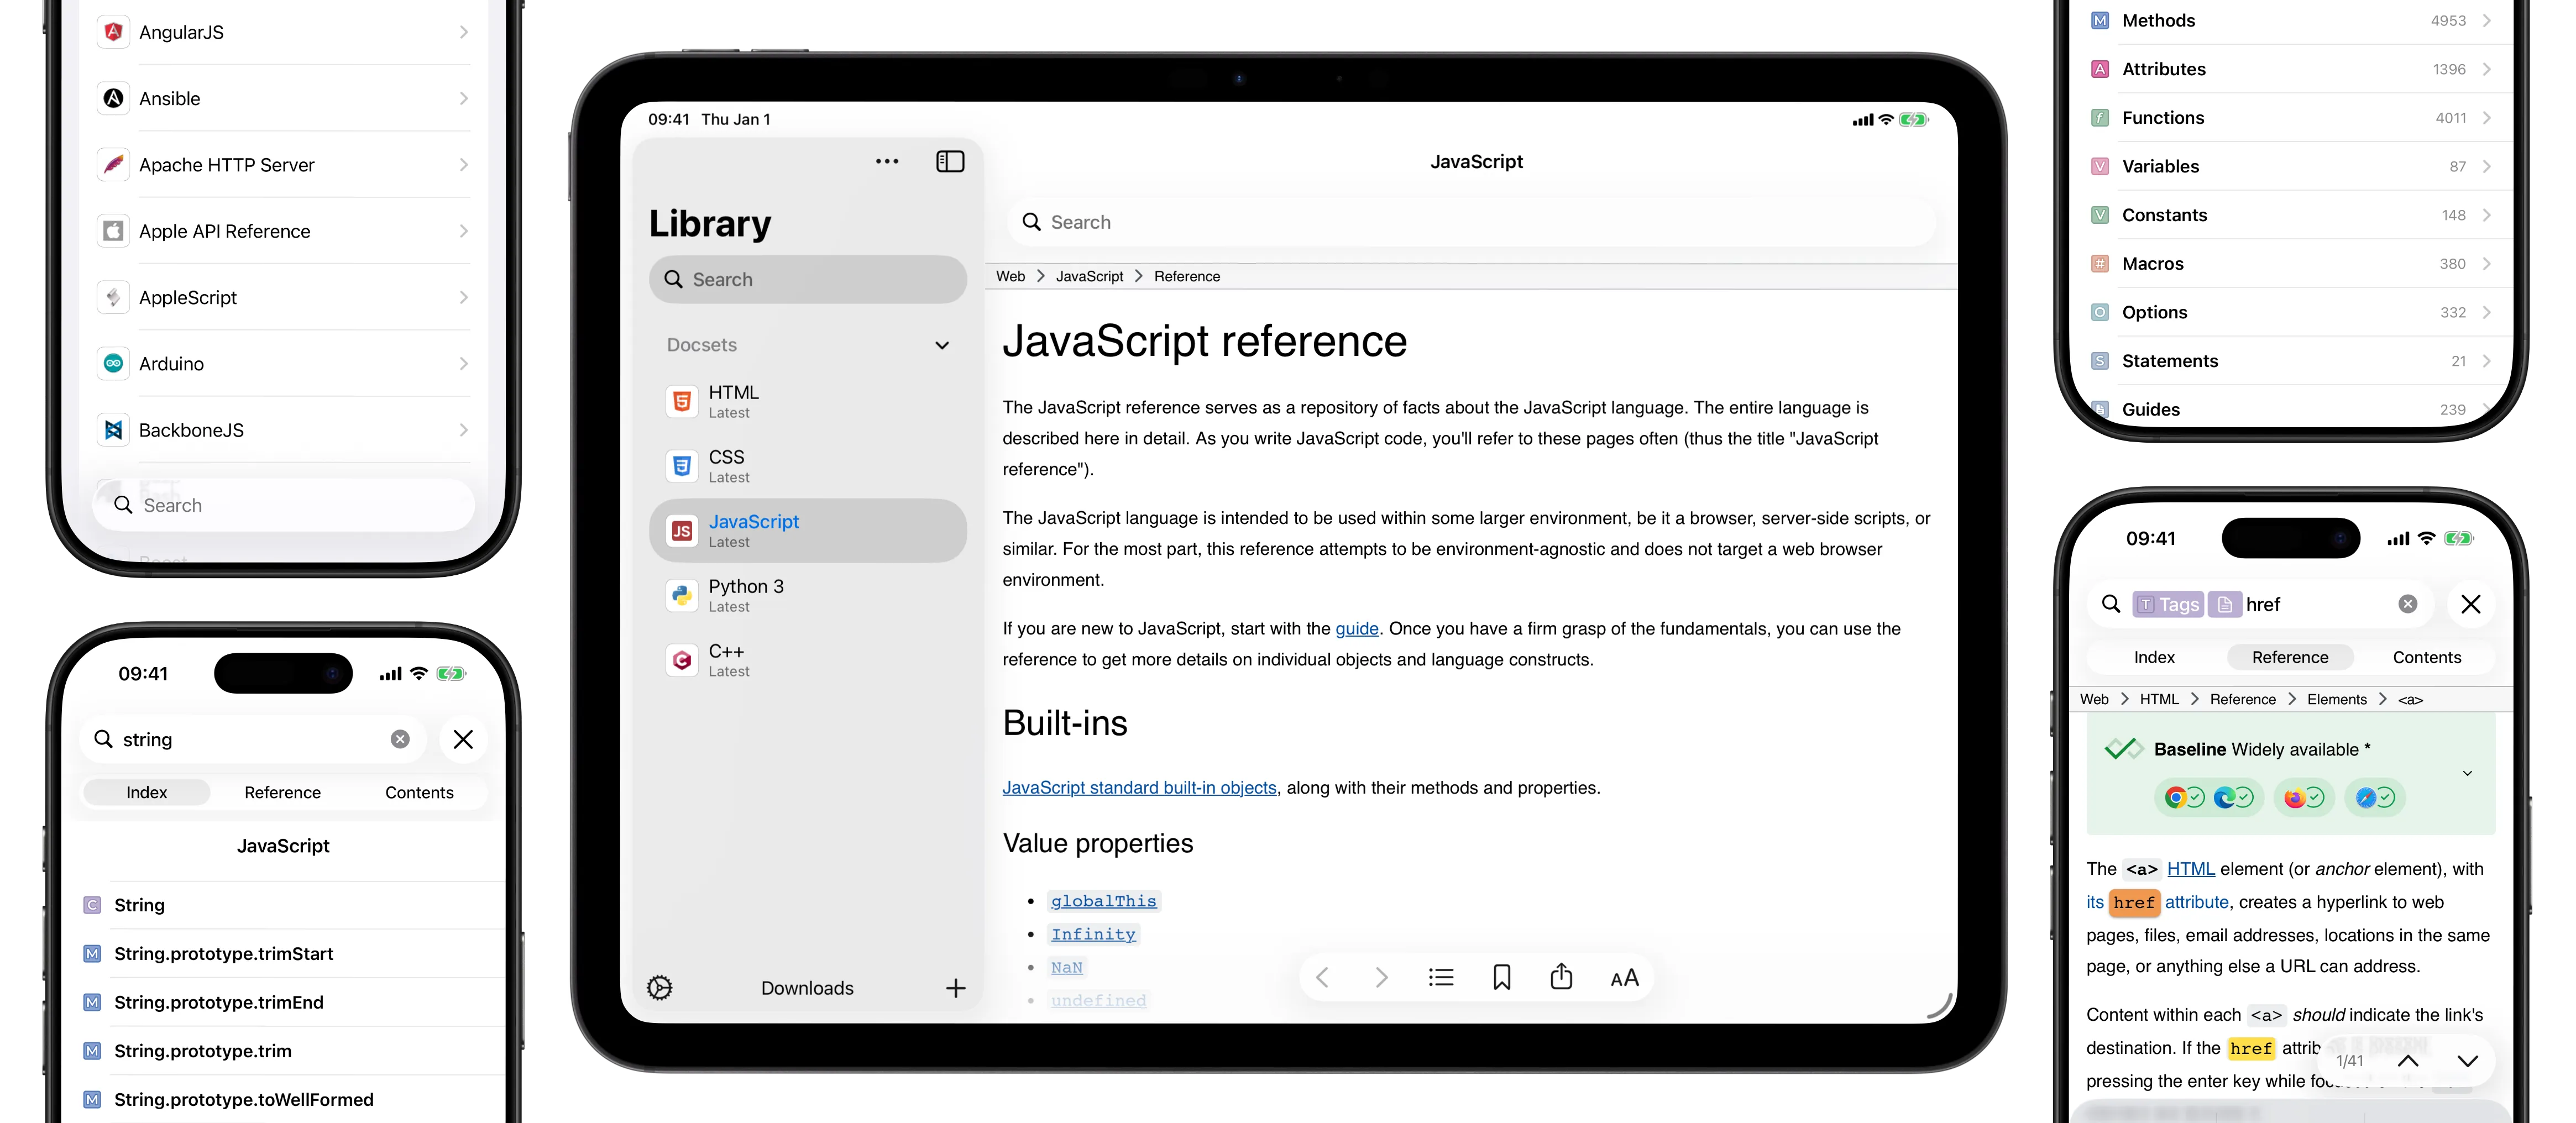Open table of contents list icon
The height and width of the screenshot is (1123, 2576).
tap(1440, 977)
